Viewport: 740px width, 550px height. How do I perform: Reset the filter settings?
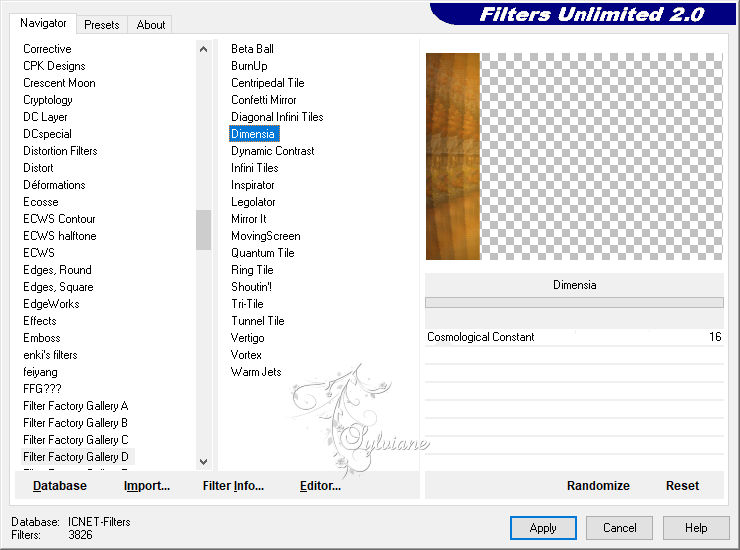tap(682, 486)
